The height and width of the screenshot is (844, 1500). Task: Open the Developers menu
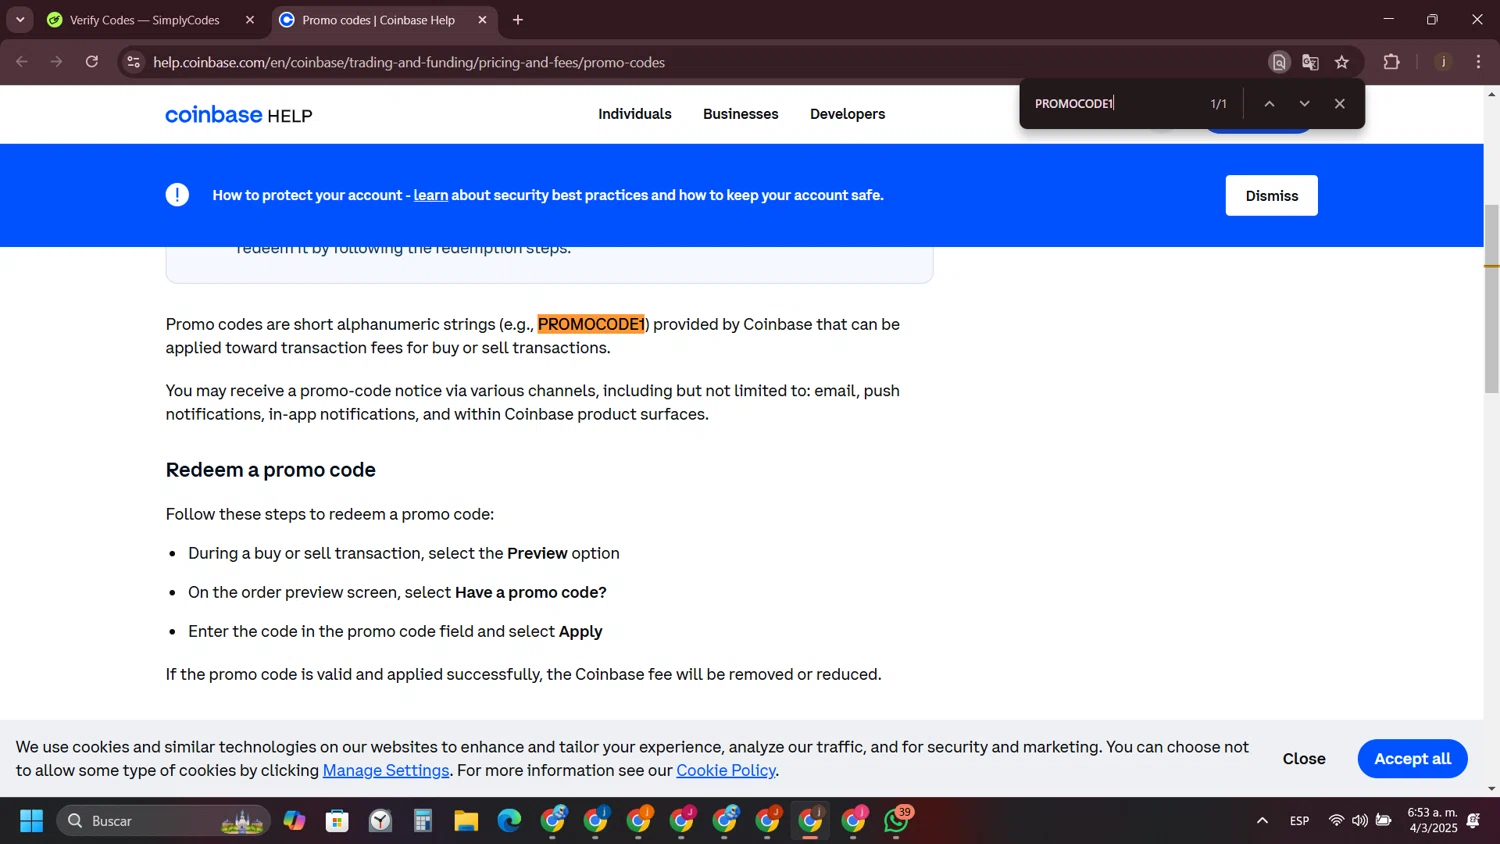coord(847,114)
